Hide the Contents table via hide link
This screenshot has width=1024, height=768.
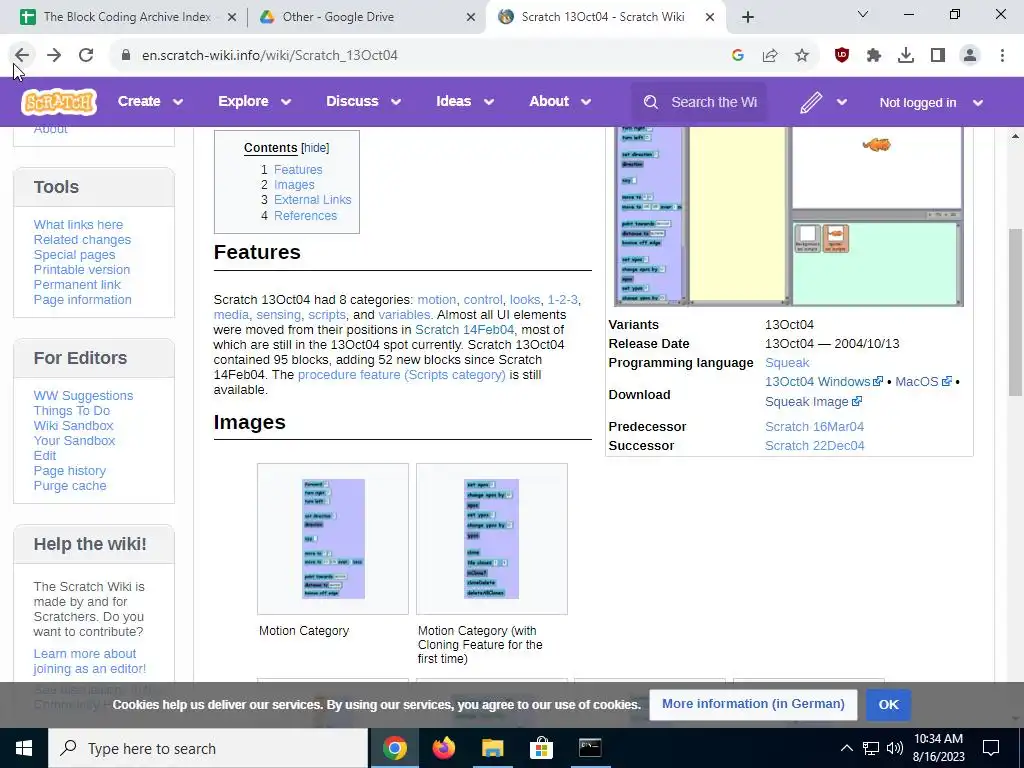(x=315, y=148)
